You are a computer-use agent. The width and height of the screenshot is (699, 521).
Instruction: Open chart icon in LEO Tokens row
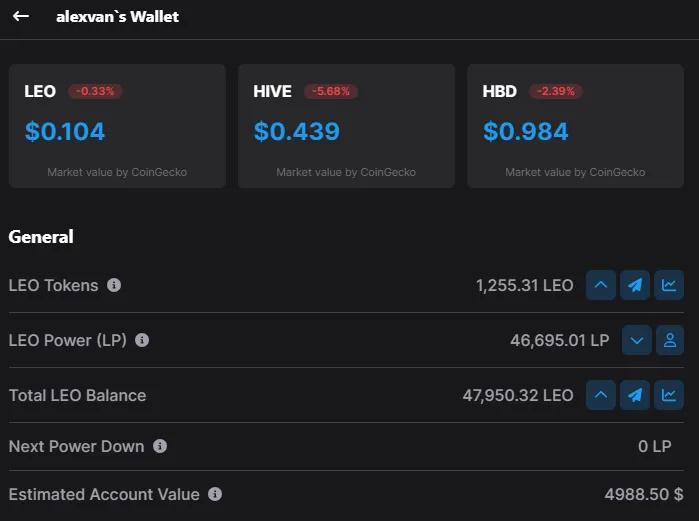(x=669, y=285)
